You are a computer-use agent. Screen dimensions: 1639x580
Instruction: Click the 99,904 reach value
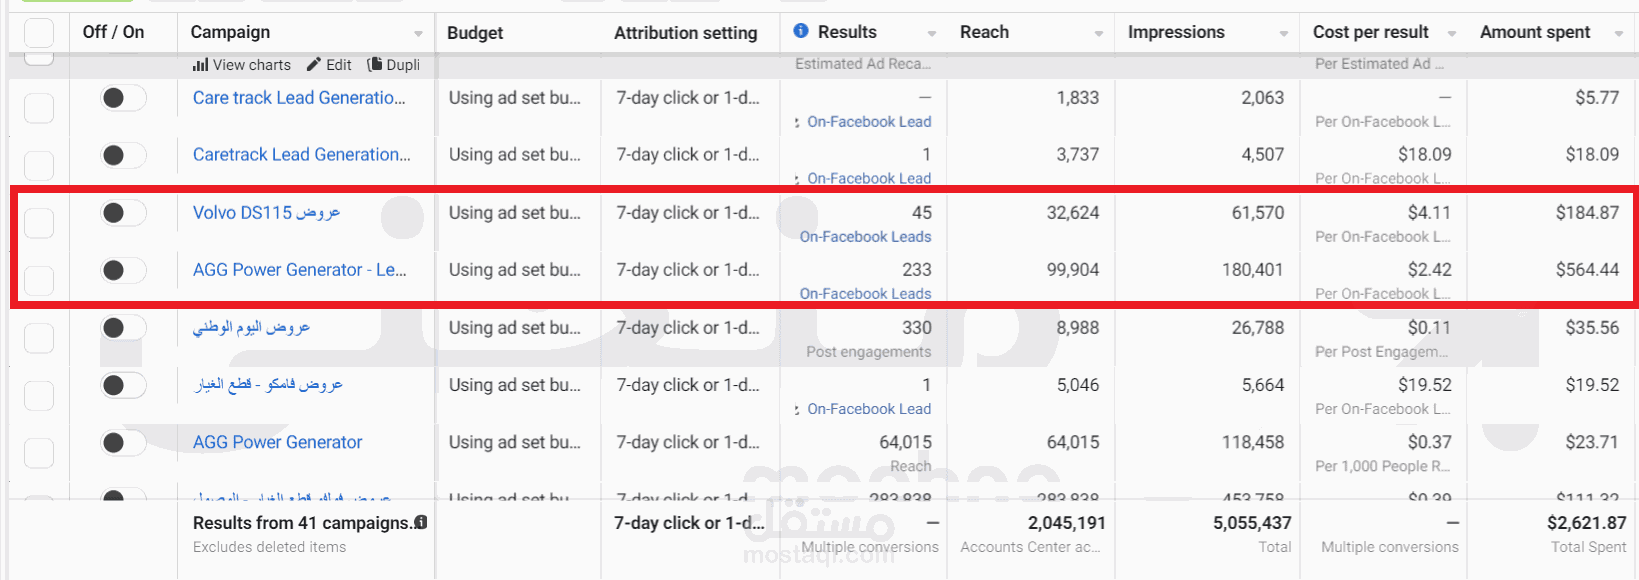(1073, 269)
